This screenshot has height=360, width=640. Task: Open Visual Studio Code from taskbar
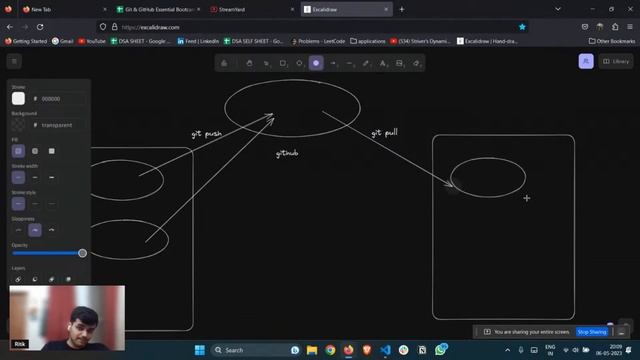click(385, 350)
